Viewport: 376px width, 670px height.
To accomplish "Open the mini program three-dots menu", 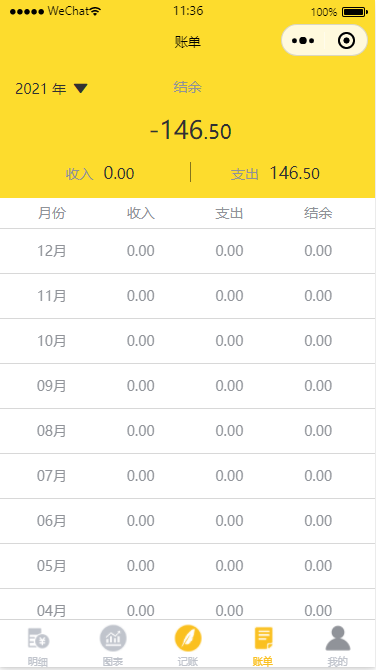I will [303, 41].
